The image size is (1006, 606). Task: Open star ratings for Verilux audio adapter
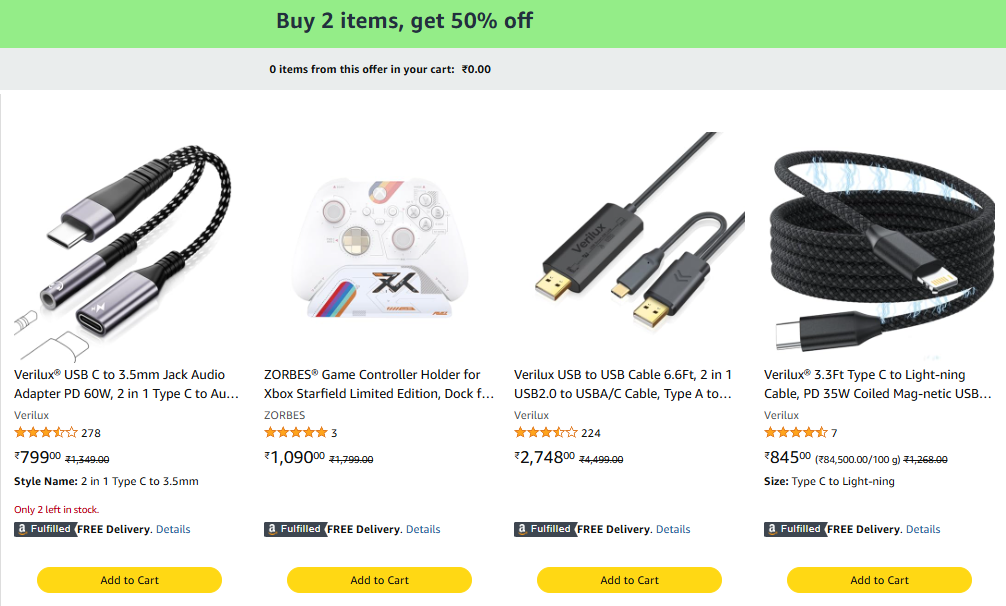(x=45, y=433)
